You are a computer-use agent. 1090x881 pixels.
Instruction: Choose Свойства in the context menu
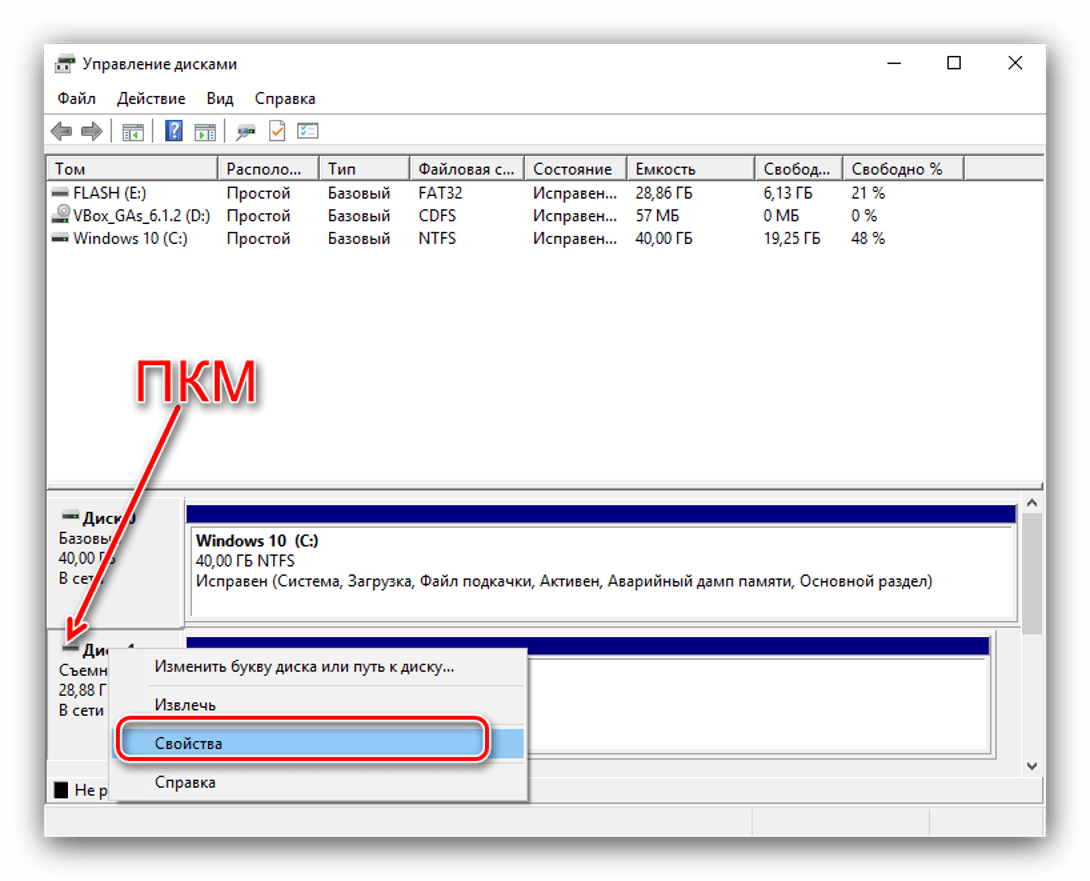click(x=188, y=743)
